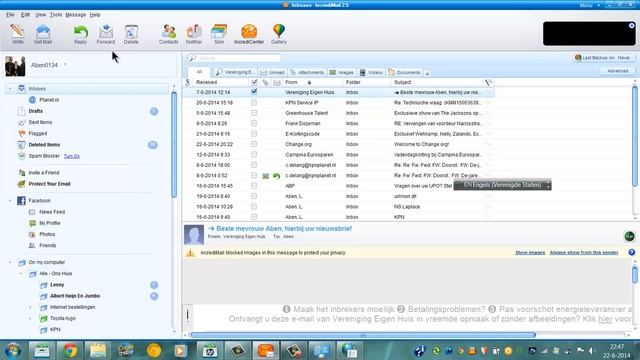Click the Last Backup on: Never button
The width and height of the screenshot is (640, 360).
603,58
